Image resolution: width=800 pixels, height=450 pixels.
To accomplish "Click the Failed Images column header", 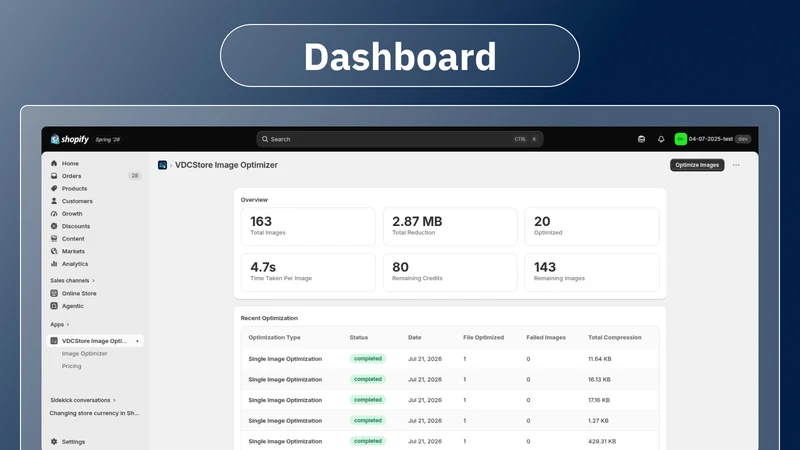I will (546, 337).
